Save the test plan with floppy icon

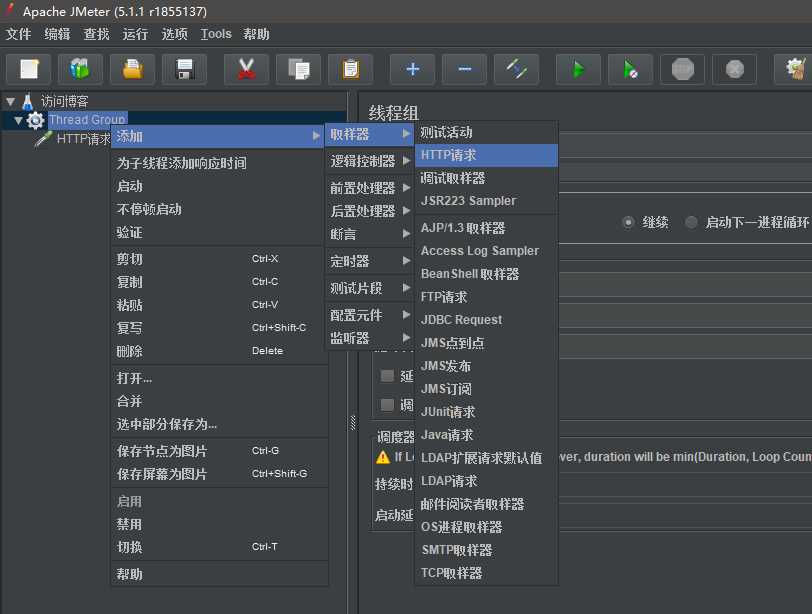[184, 69]
